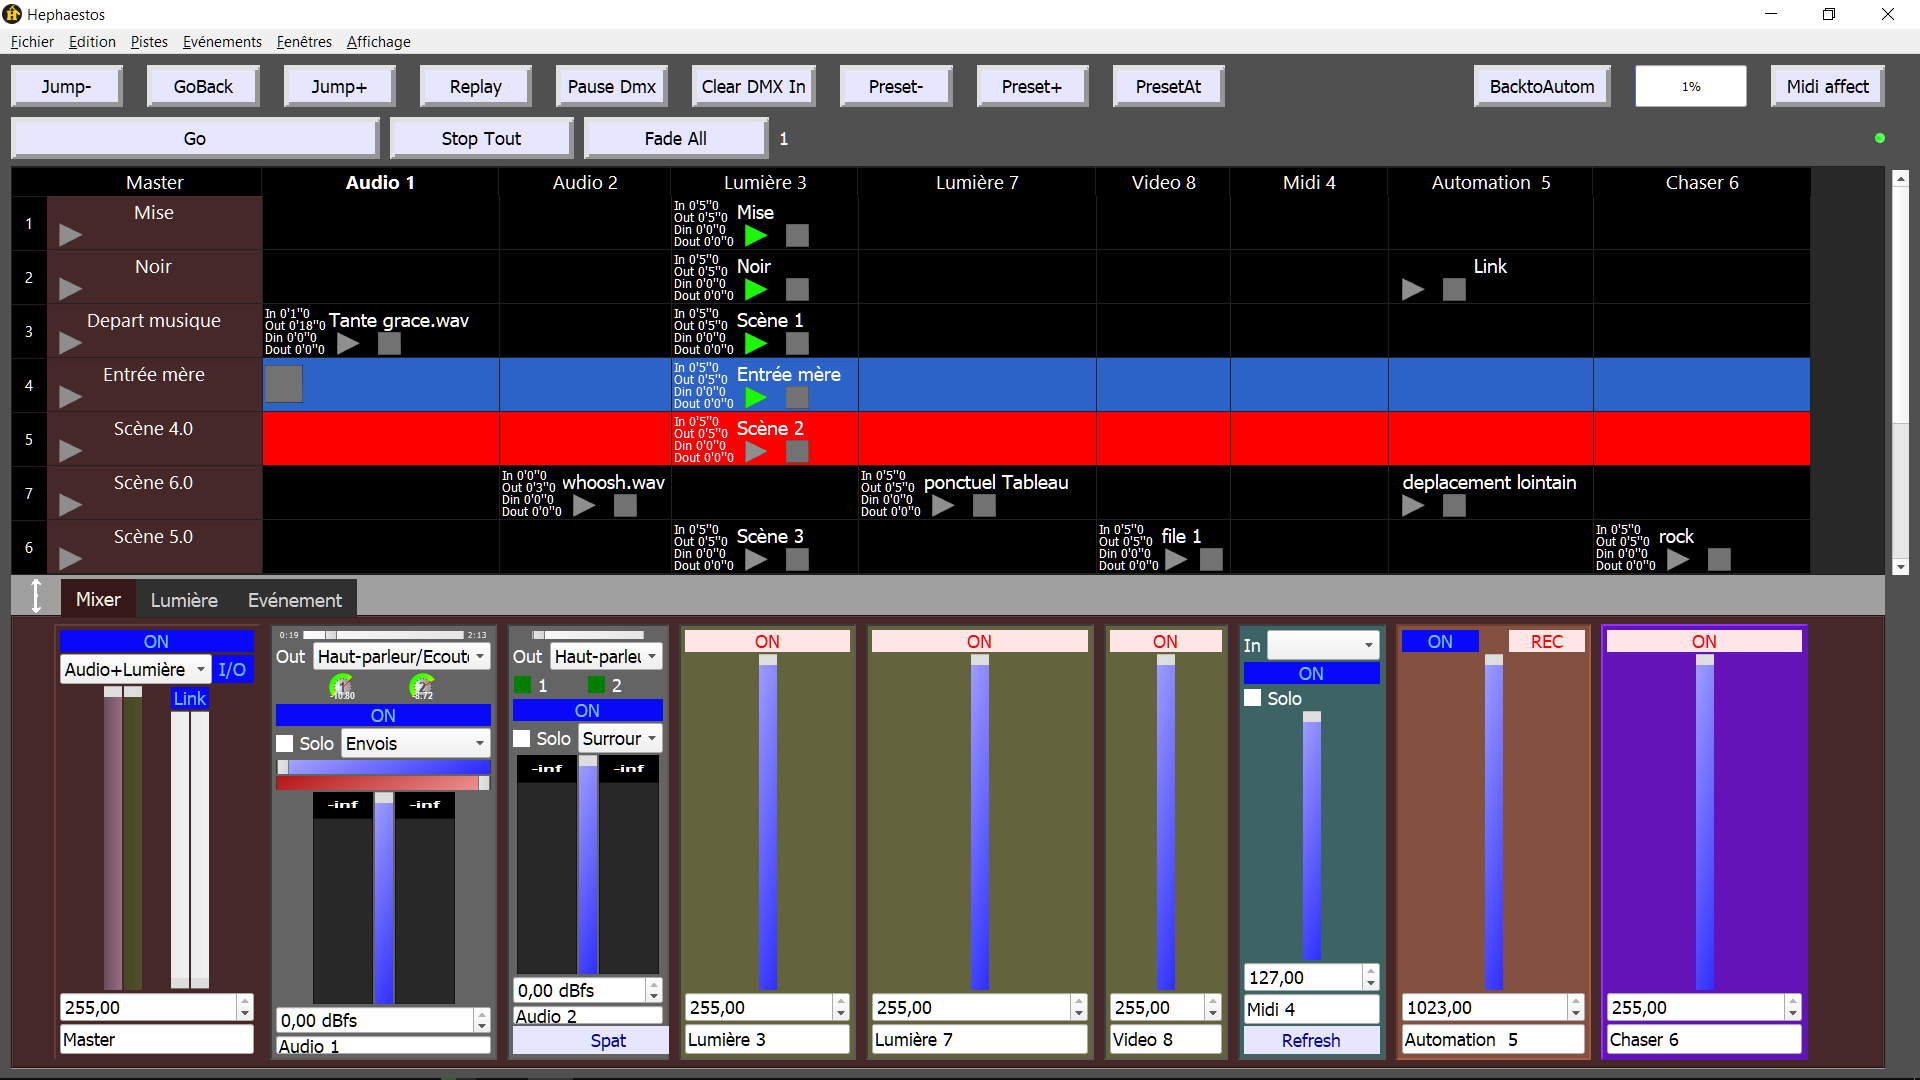The image size is (1920, 1080).
Task: Click the resize arrow beside Mixer tab
Action: tap(36, 597)
